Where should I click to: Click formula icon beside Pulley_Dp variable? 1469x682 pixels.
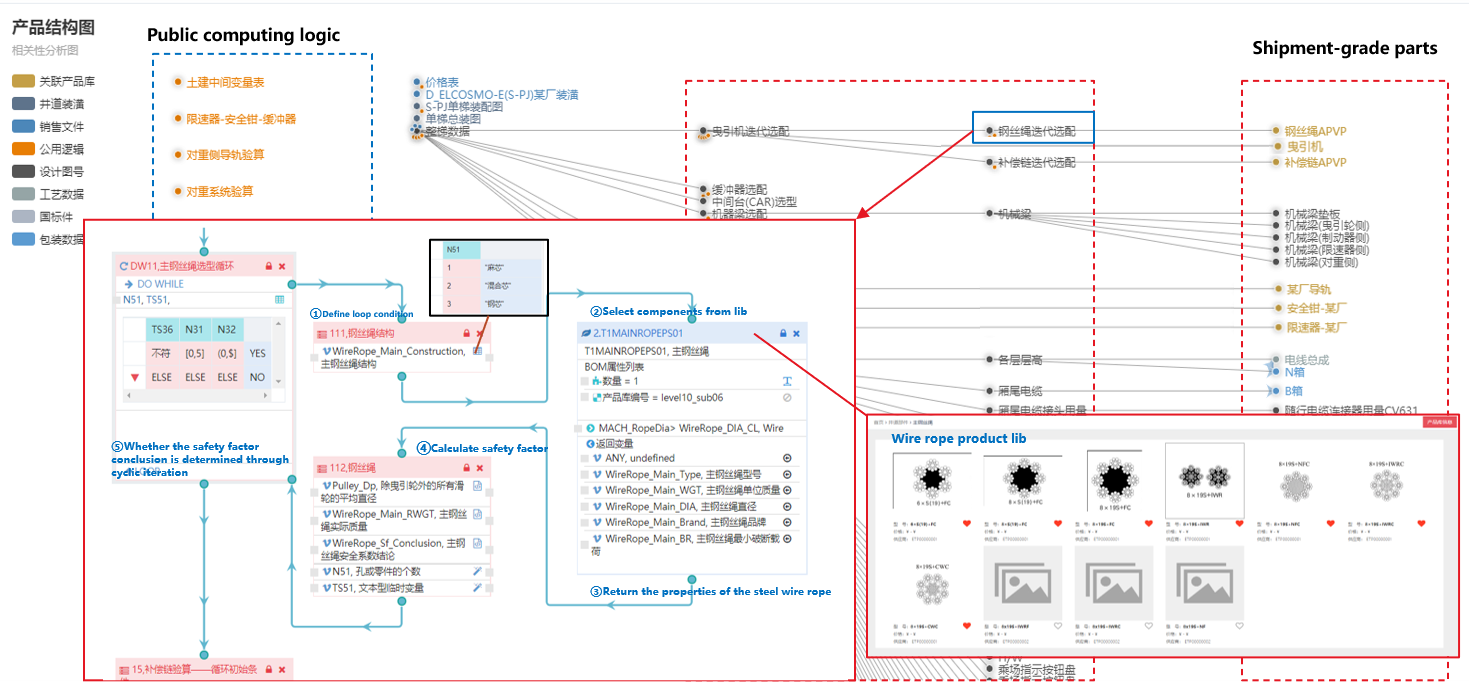click(477, 487)
